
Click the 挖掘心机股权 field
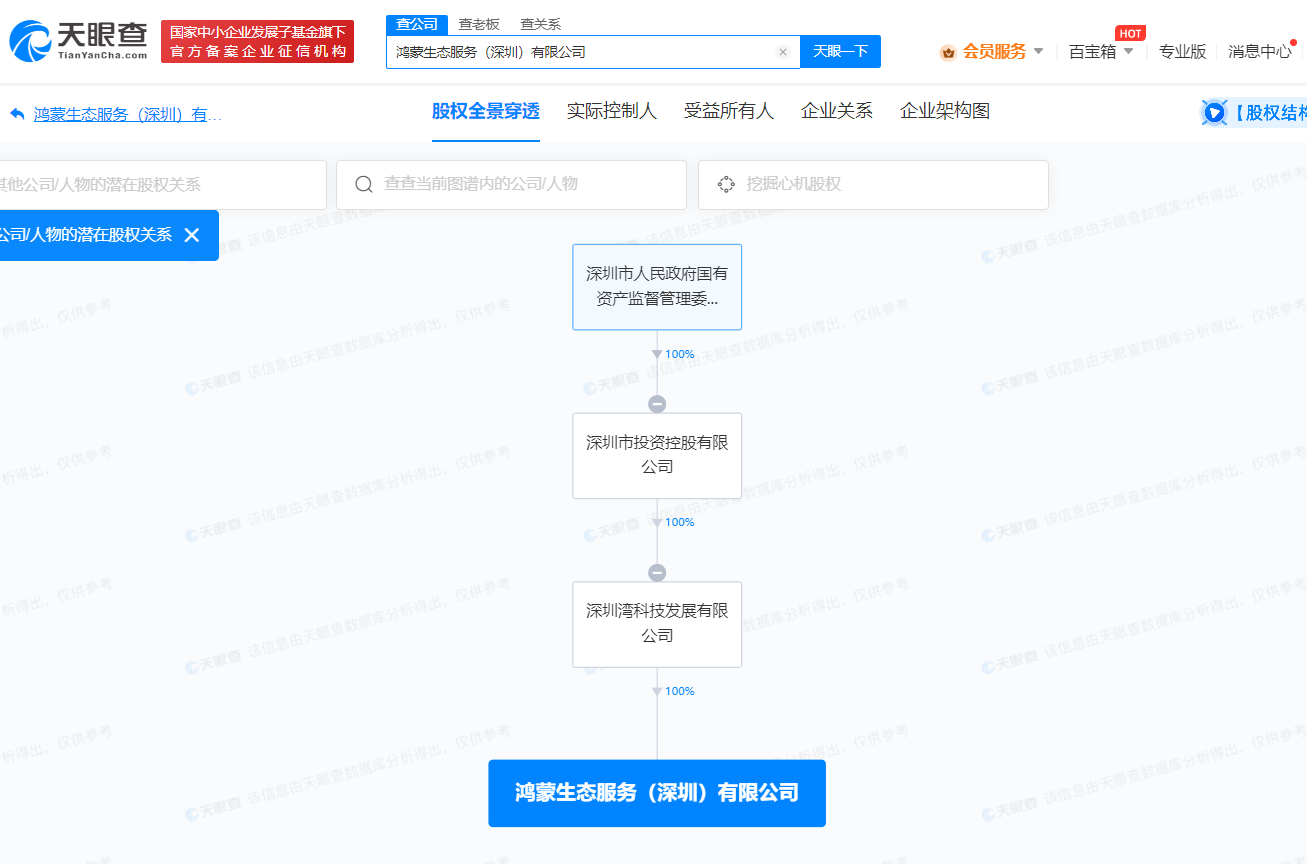[x=873, y=185]
